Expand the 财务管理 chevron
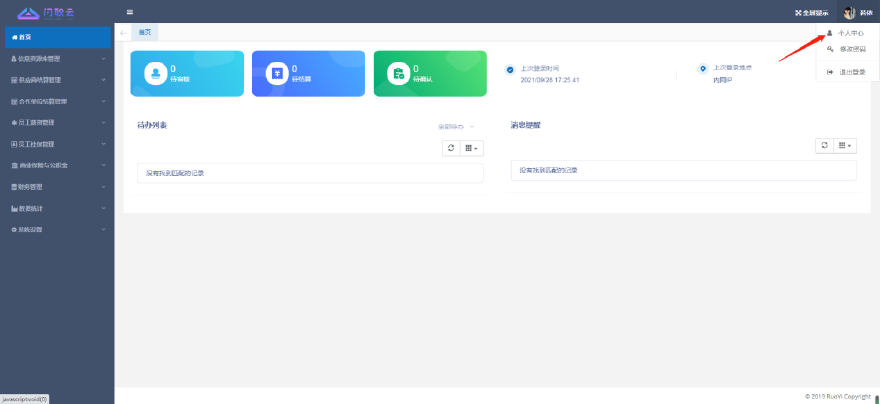 pos(103,187)
